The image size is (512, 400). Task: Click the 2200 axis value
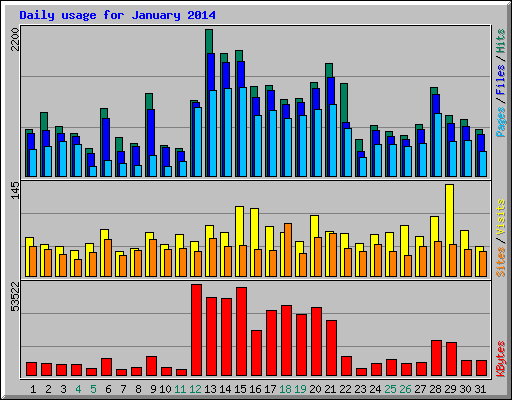point(15,40)
